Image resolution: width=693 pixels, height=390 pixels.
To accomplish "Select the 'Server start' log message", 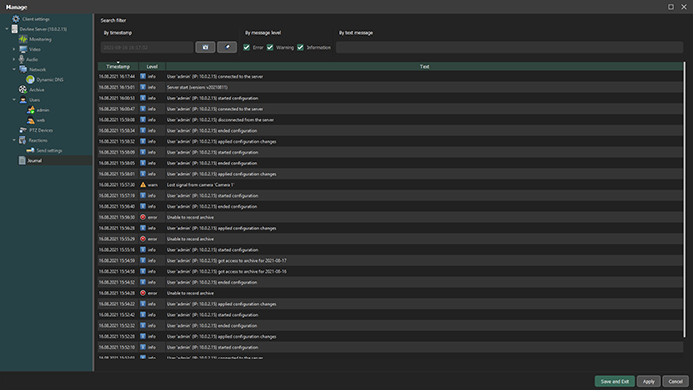I will 197,87.
